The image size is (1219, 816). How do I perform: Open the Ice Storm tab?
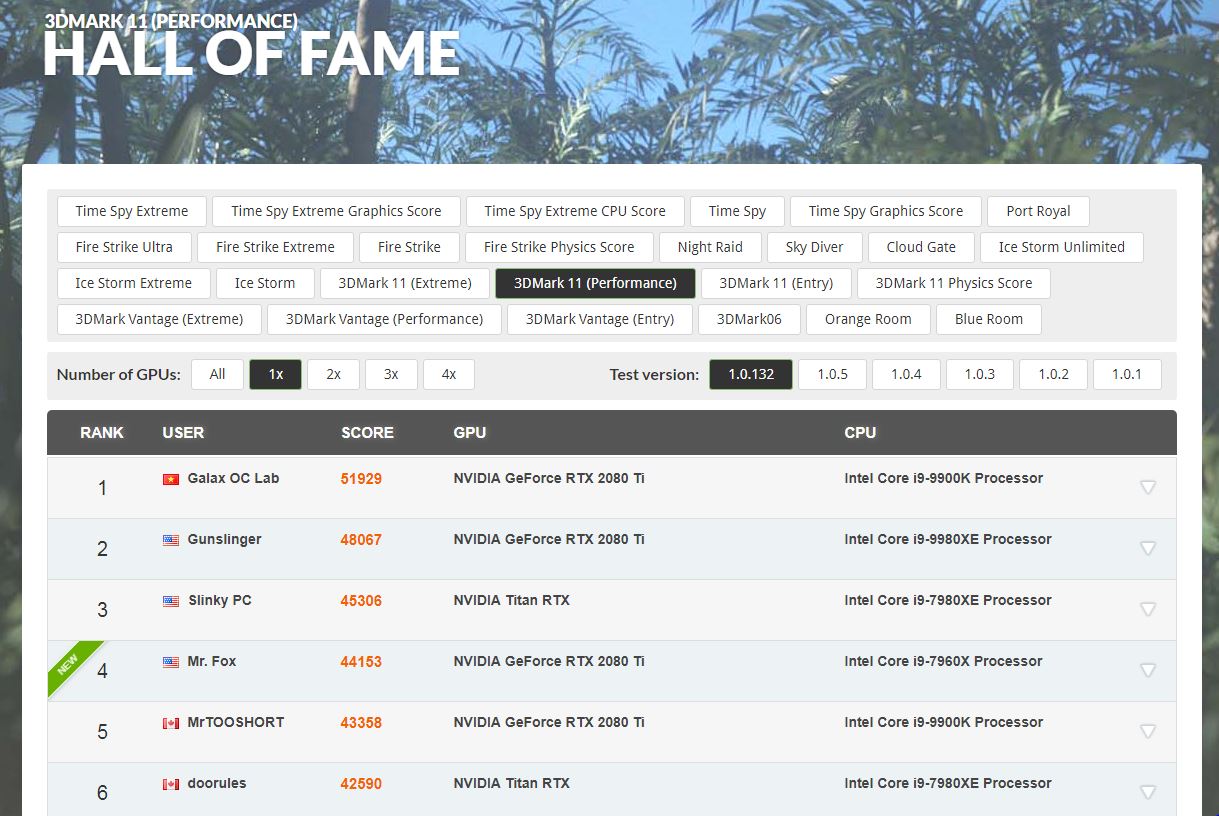265,283
